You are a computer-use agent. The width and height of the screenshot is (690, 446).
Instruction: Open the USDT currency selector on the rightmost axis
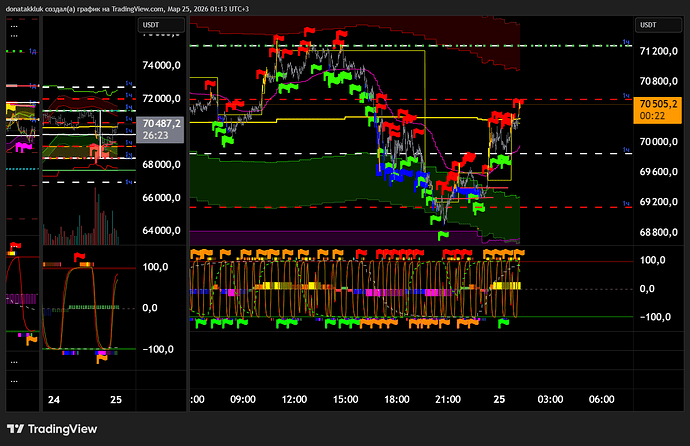(648, 23)
